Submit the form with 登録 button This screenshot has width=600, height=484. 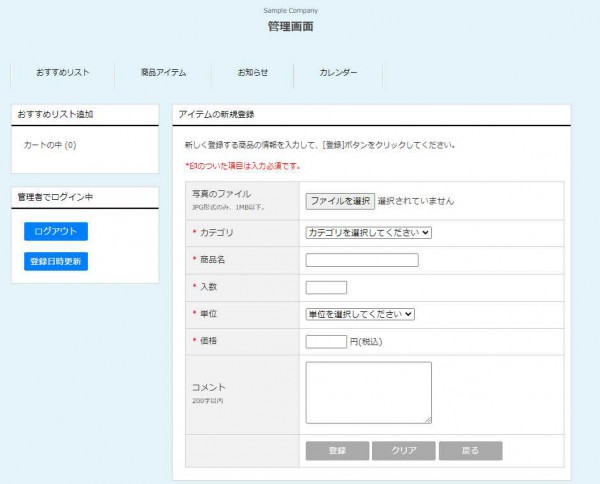tap(337, 451)
